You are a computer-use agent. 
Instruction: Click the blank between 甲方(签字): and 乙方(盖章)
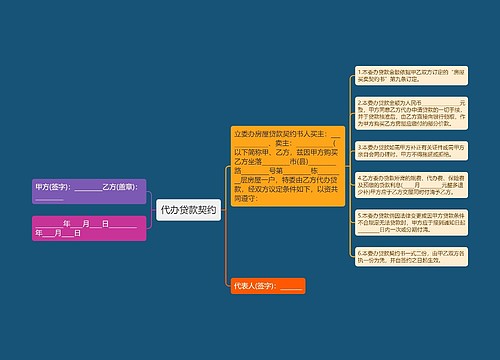88,188
